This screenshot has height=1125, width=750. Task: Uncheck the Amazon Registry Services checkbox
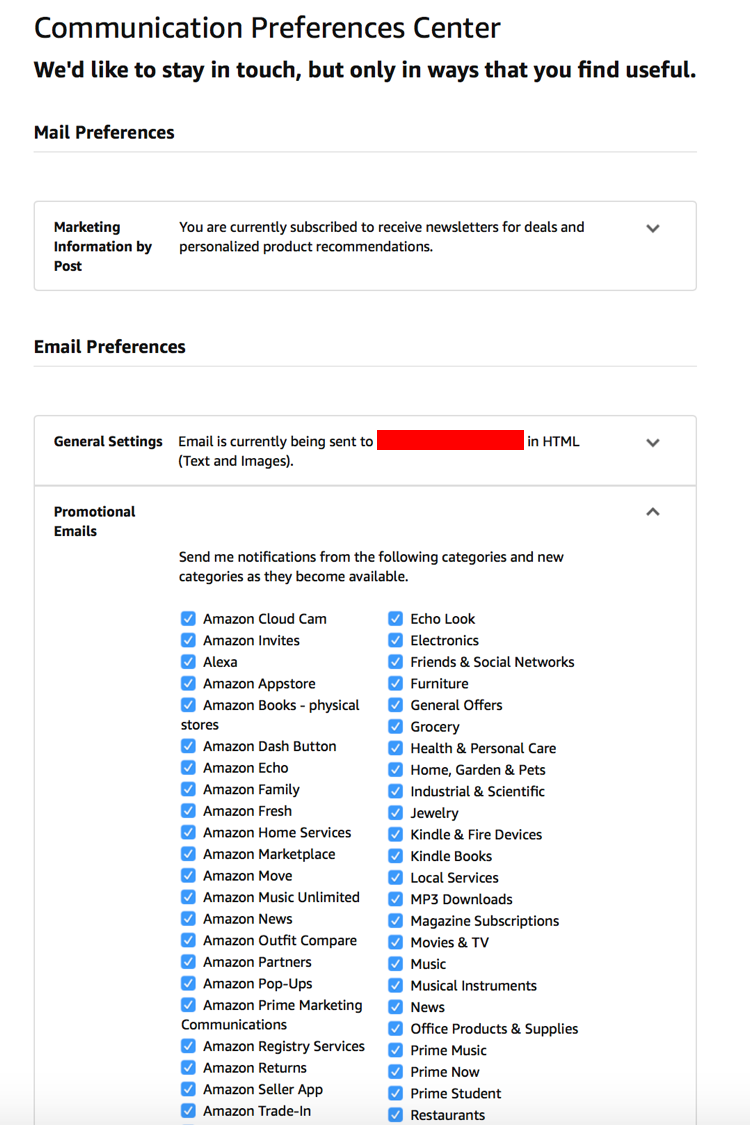(188, 1046)
